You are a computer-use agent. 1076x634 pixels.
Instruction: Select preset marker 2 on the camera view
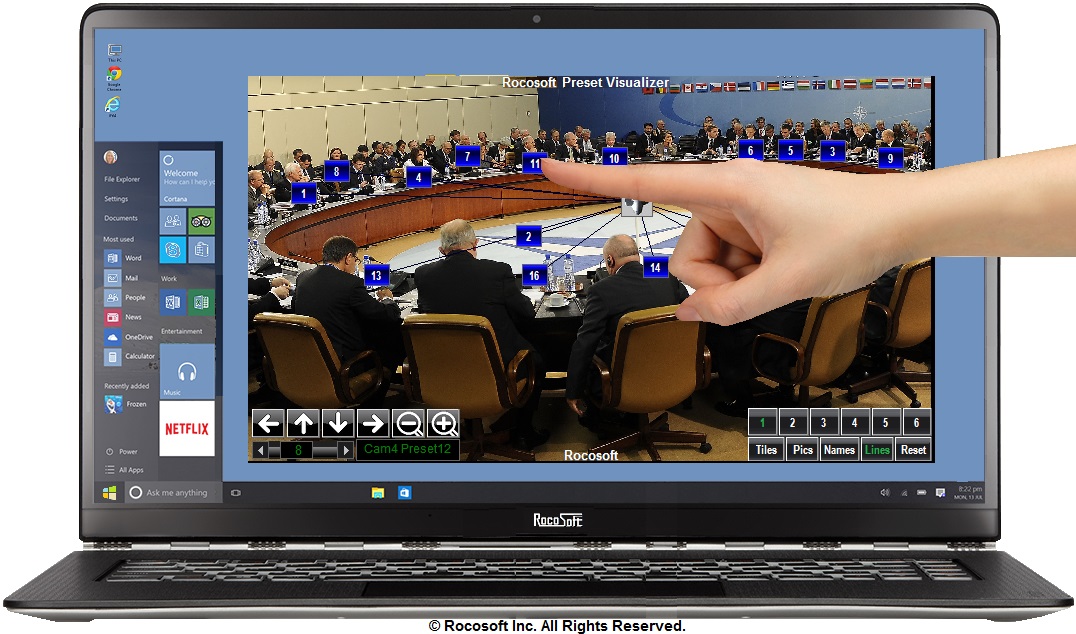click(528, 237)
